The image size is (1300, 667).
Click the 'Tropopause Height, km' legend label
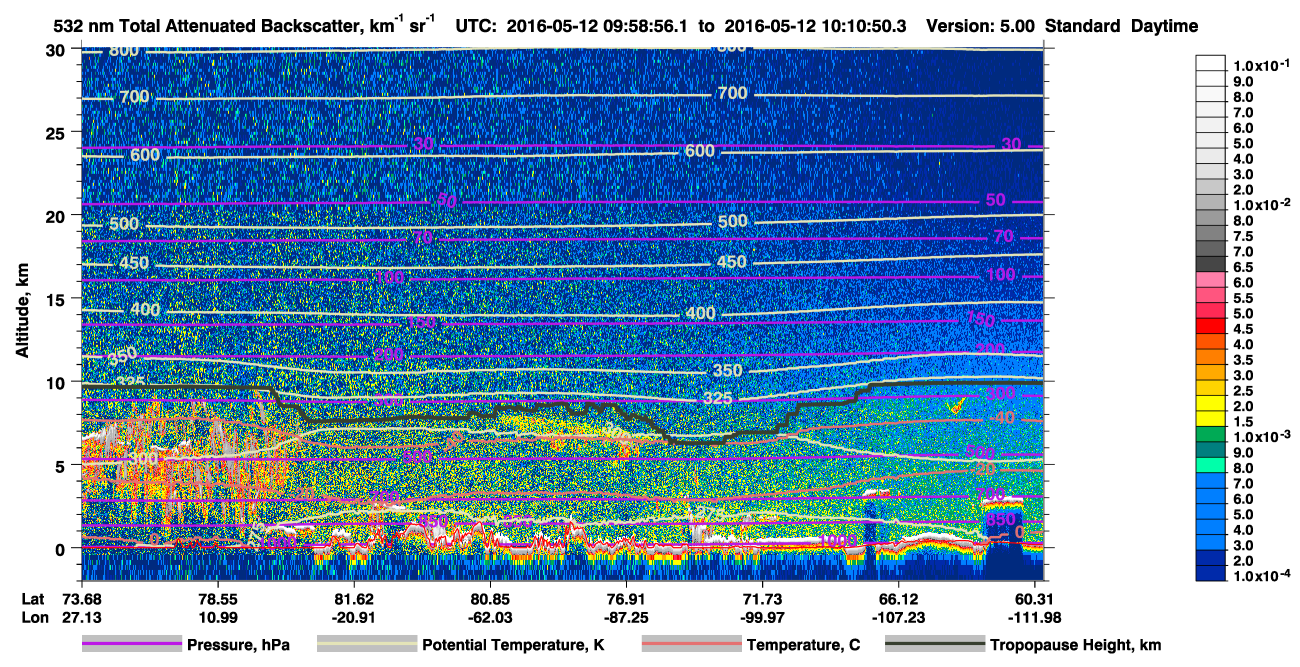(1076, 645)
